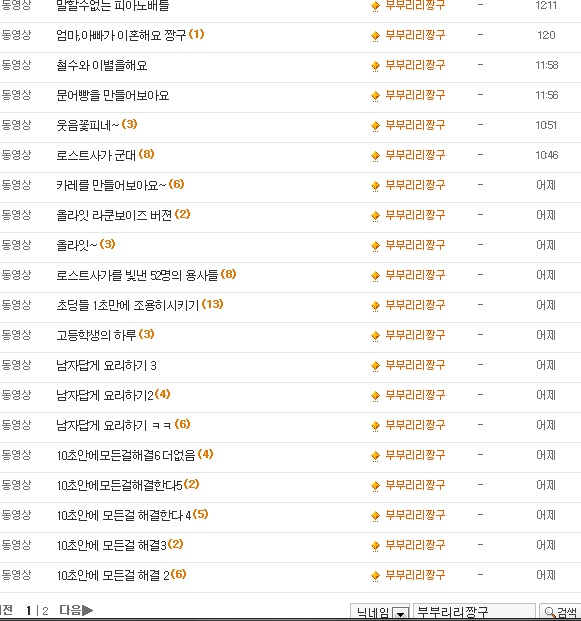Viewport: 581px width, 621px height.
Task: Click member badge icon beside 웃음꽃피네~ row author
Action: click(x=375, y=126)
